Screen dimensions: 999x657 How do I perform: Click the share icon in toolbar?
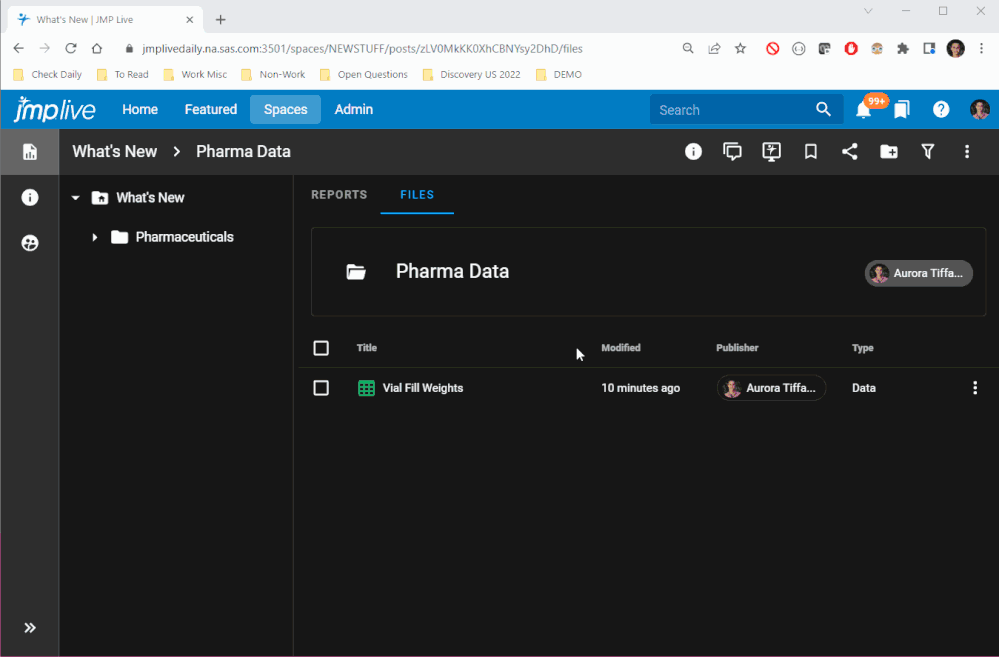849,152
